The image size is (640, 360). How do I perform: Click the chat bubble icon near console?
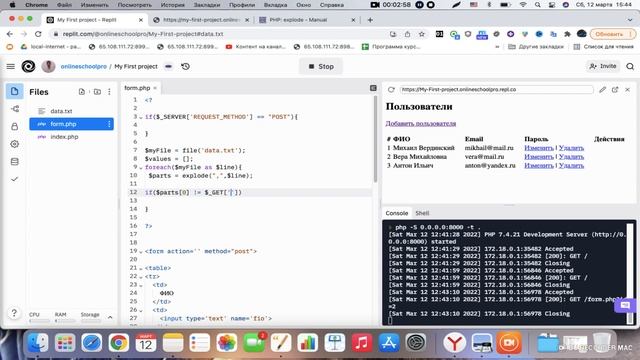point(625,305)
